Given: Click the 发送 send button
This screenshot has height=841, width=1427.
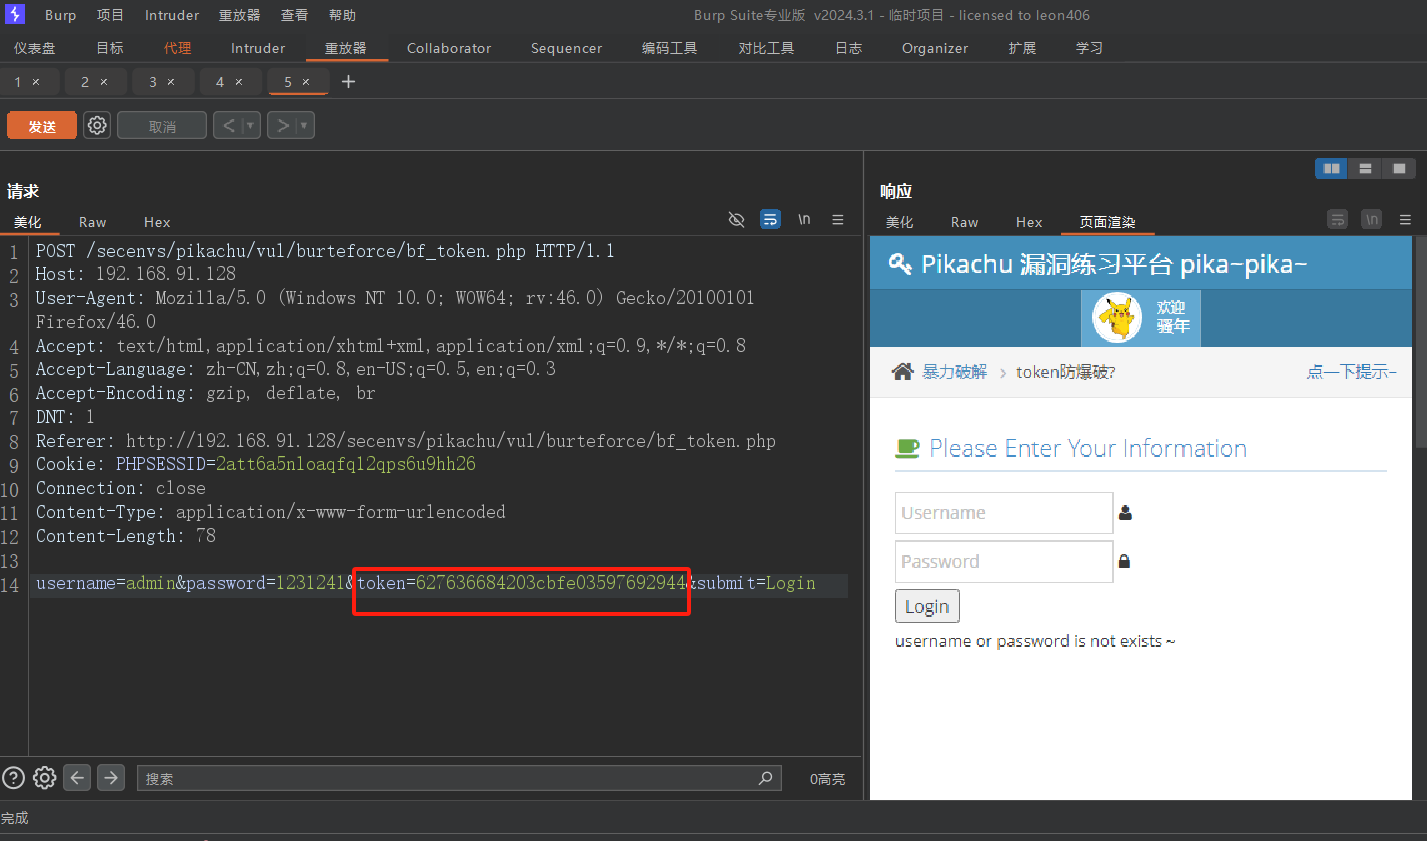Looking at the screenshot, I should [x=42, y=126].
